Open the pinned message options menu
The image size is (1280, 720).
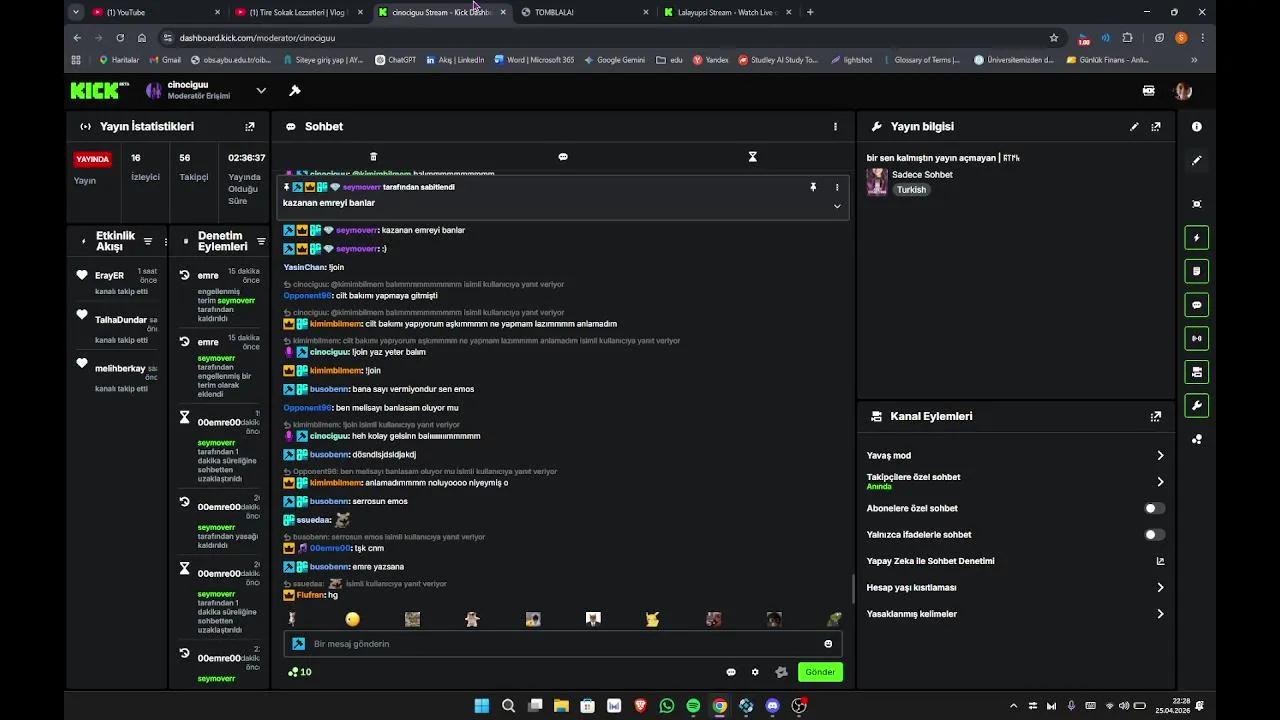[837, 187]
